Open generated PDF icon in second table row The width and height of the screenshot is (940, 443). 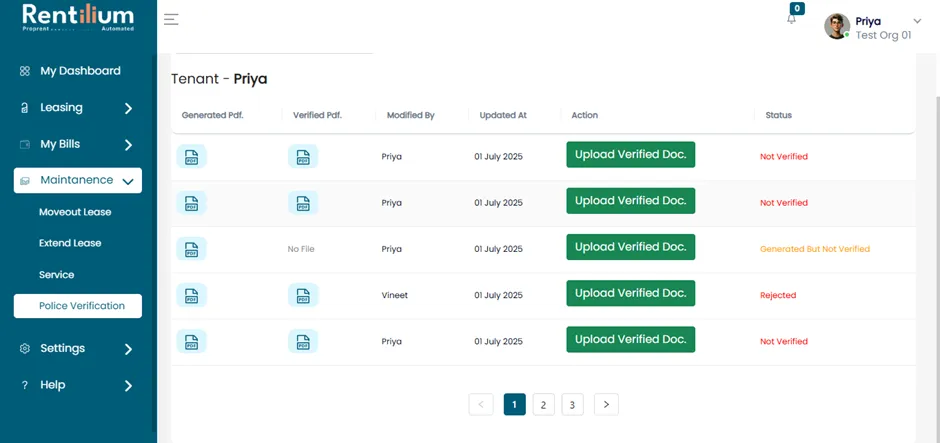(191, 203)
